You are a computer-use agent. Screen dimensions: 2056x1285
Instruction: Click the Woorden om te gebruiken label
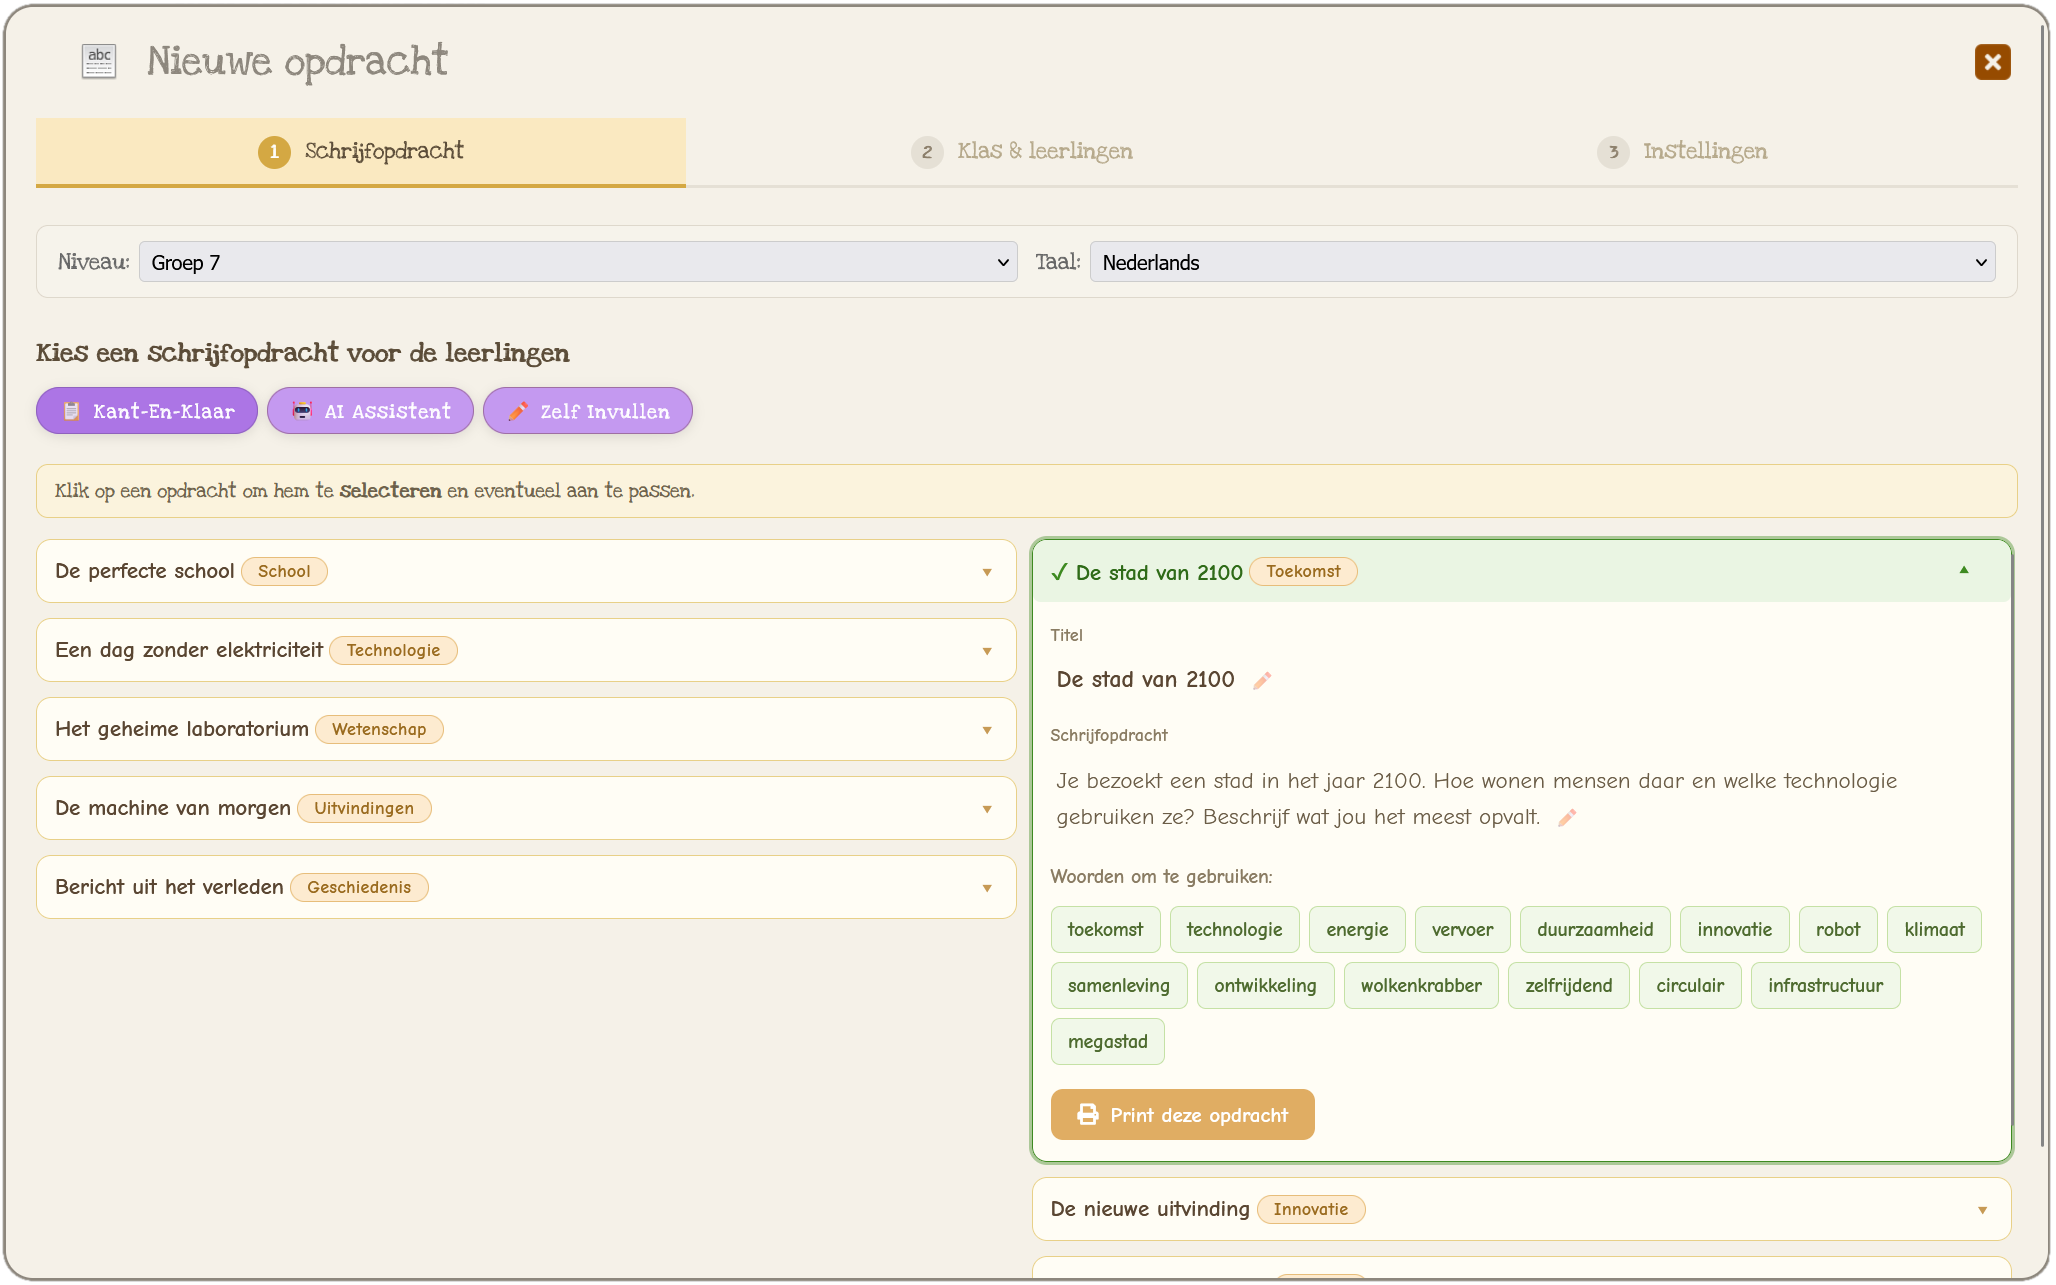click(x=1161, y=877)
